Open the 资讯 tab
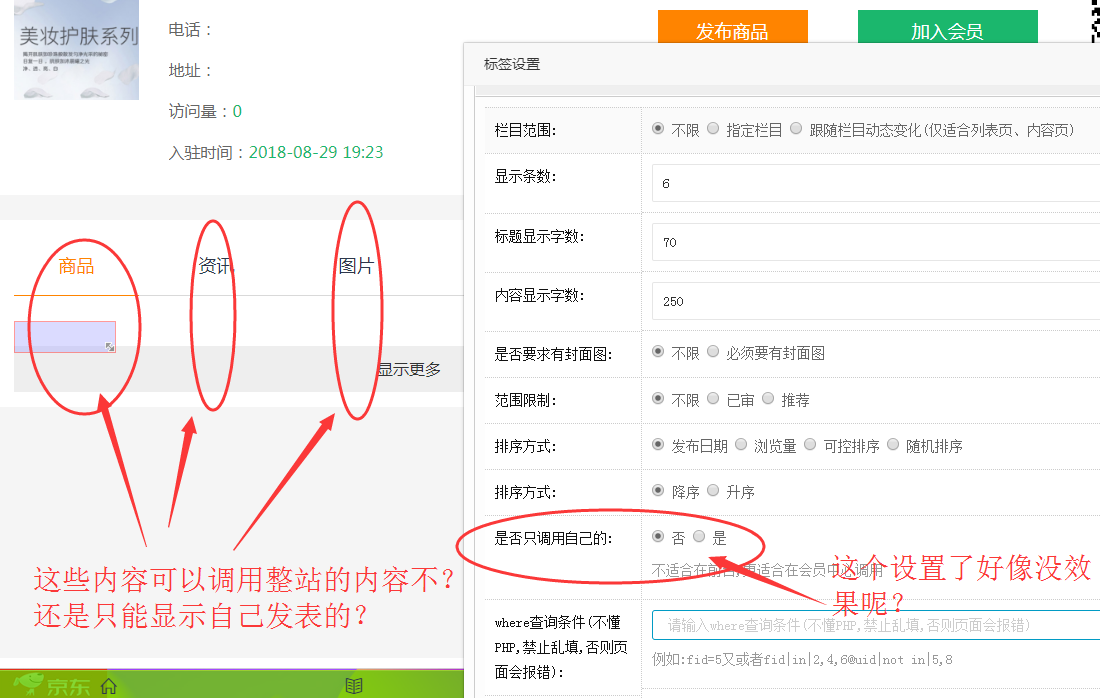The width and height of the screenshot is (1100, 698). [215, 266]
